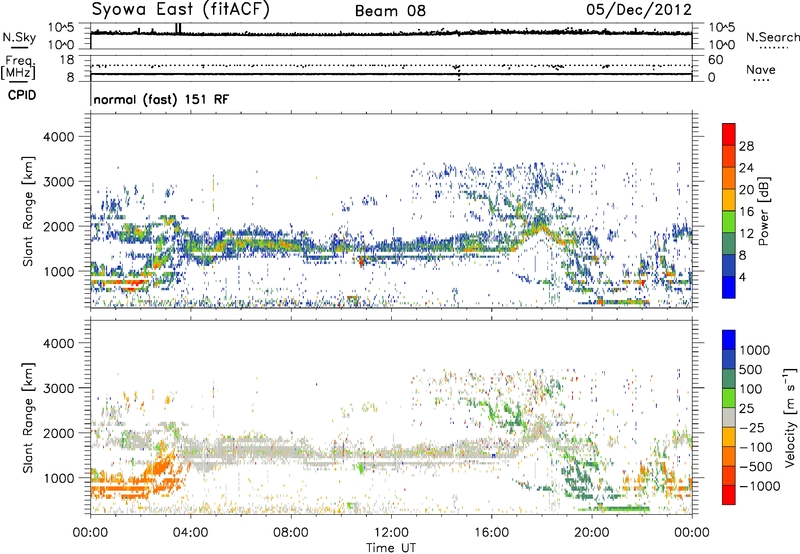Click the Syowa East (fitACF) title
800x554 pixels.
point(180,10)
